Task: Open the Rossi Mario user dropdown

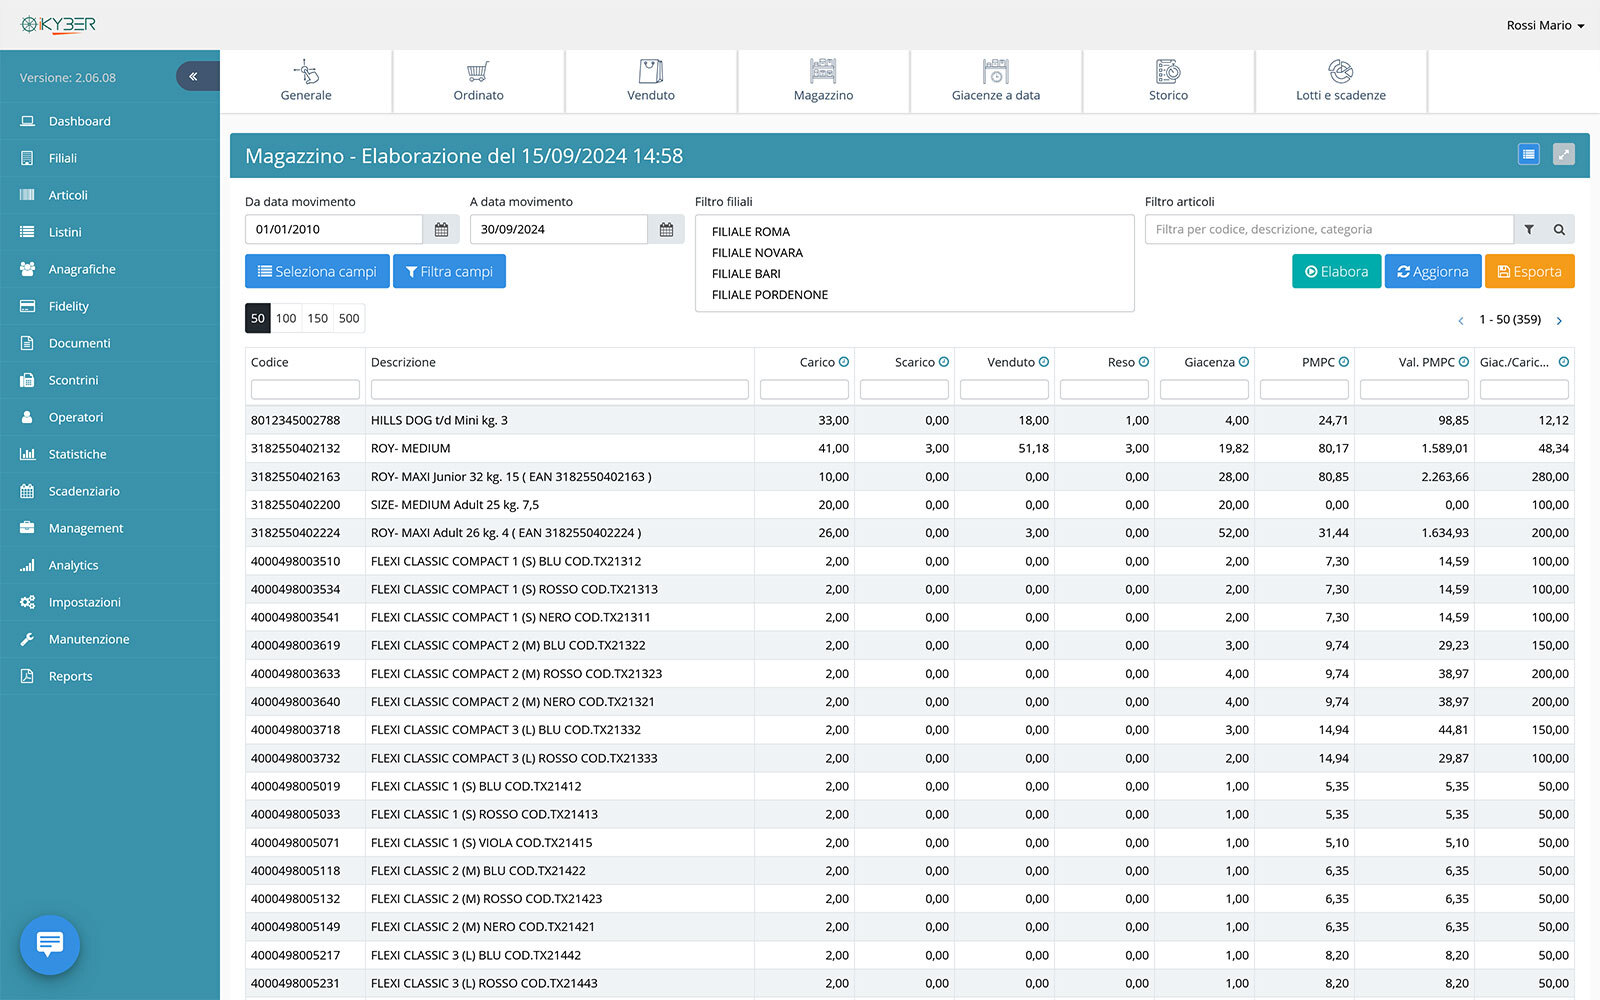Action: click(1545, 25)
